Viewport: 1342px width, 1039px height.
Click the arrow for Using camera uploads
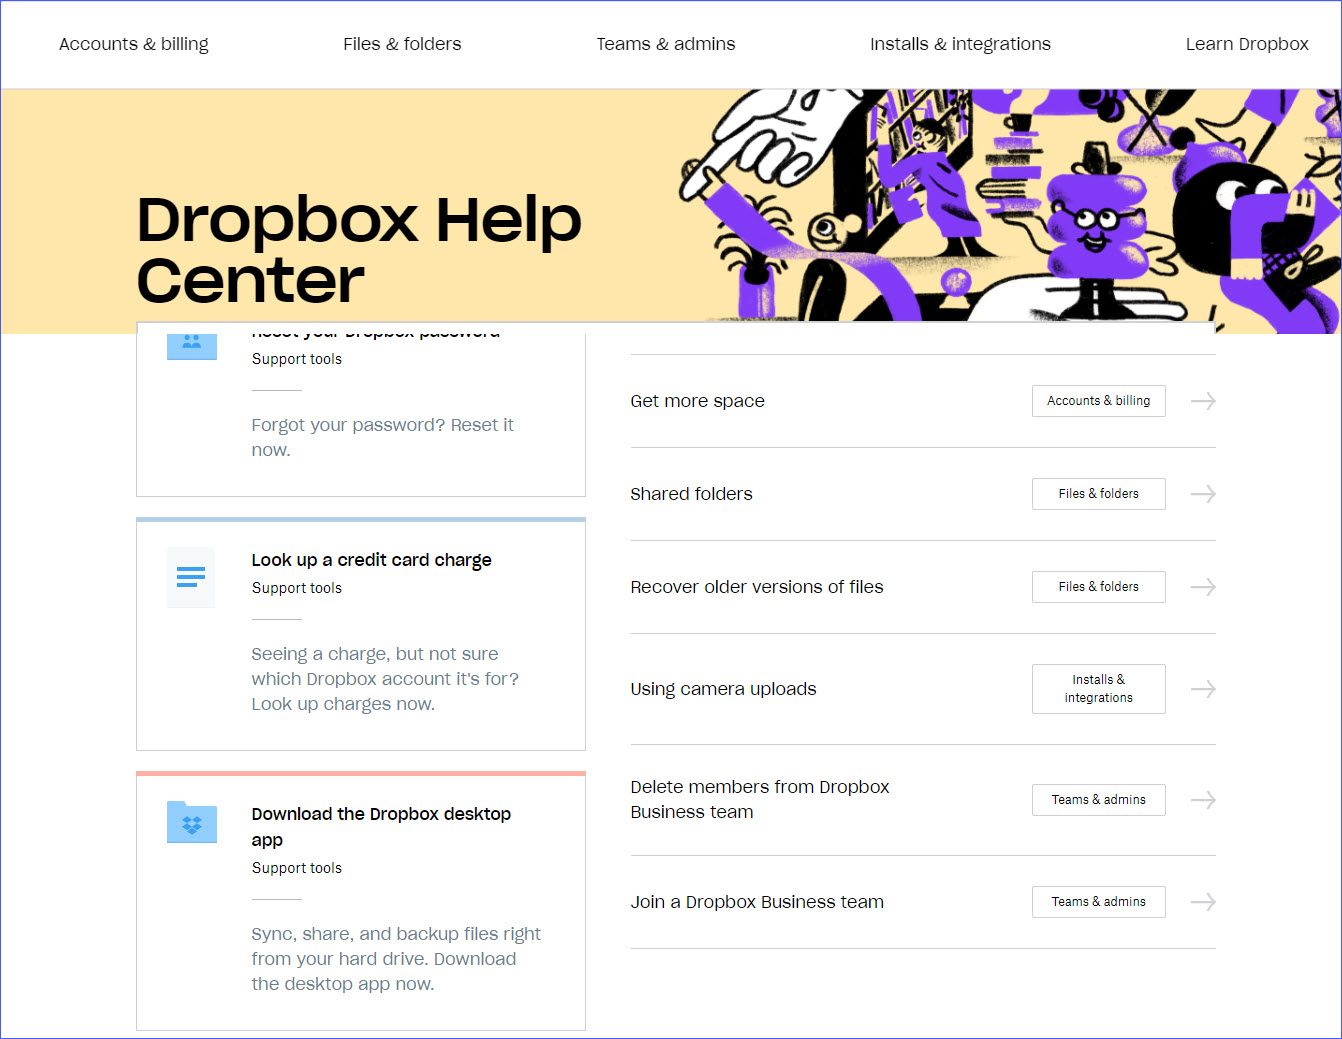1203,689
